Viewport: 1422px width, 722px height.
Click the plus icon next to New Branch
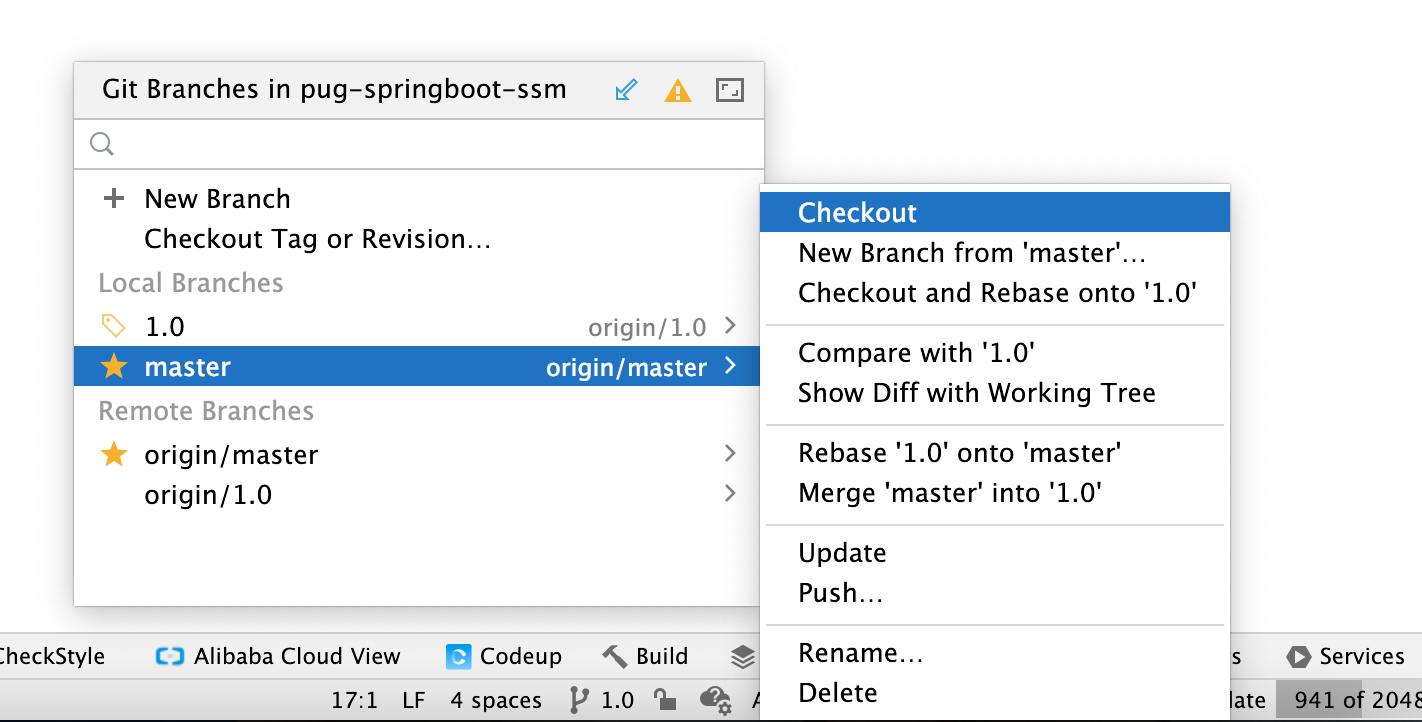[114, 199]
